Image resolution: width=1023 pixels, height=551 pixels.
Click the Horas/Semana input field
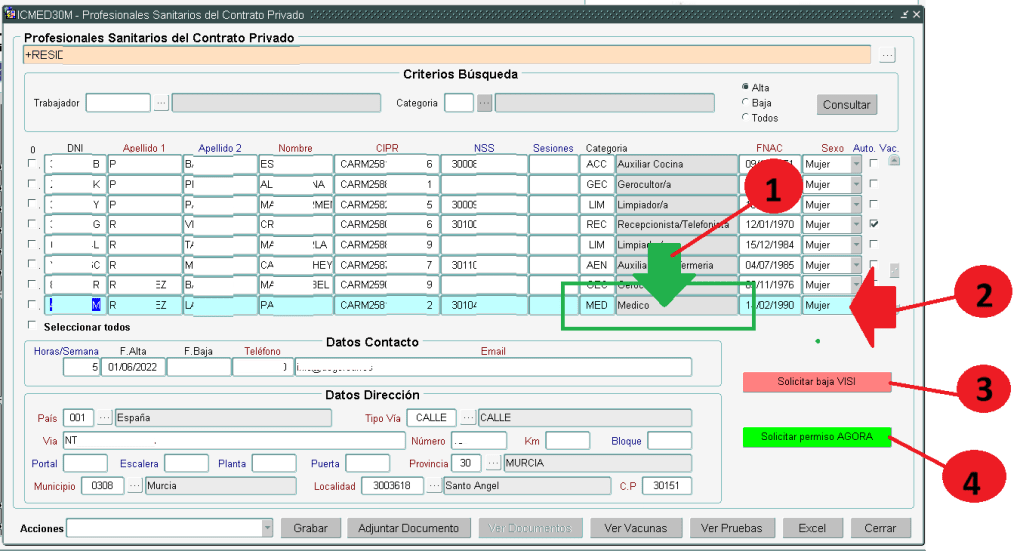click(79, 367)
